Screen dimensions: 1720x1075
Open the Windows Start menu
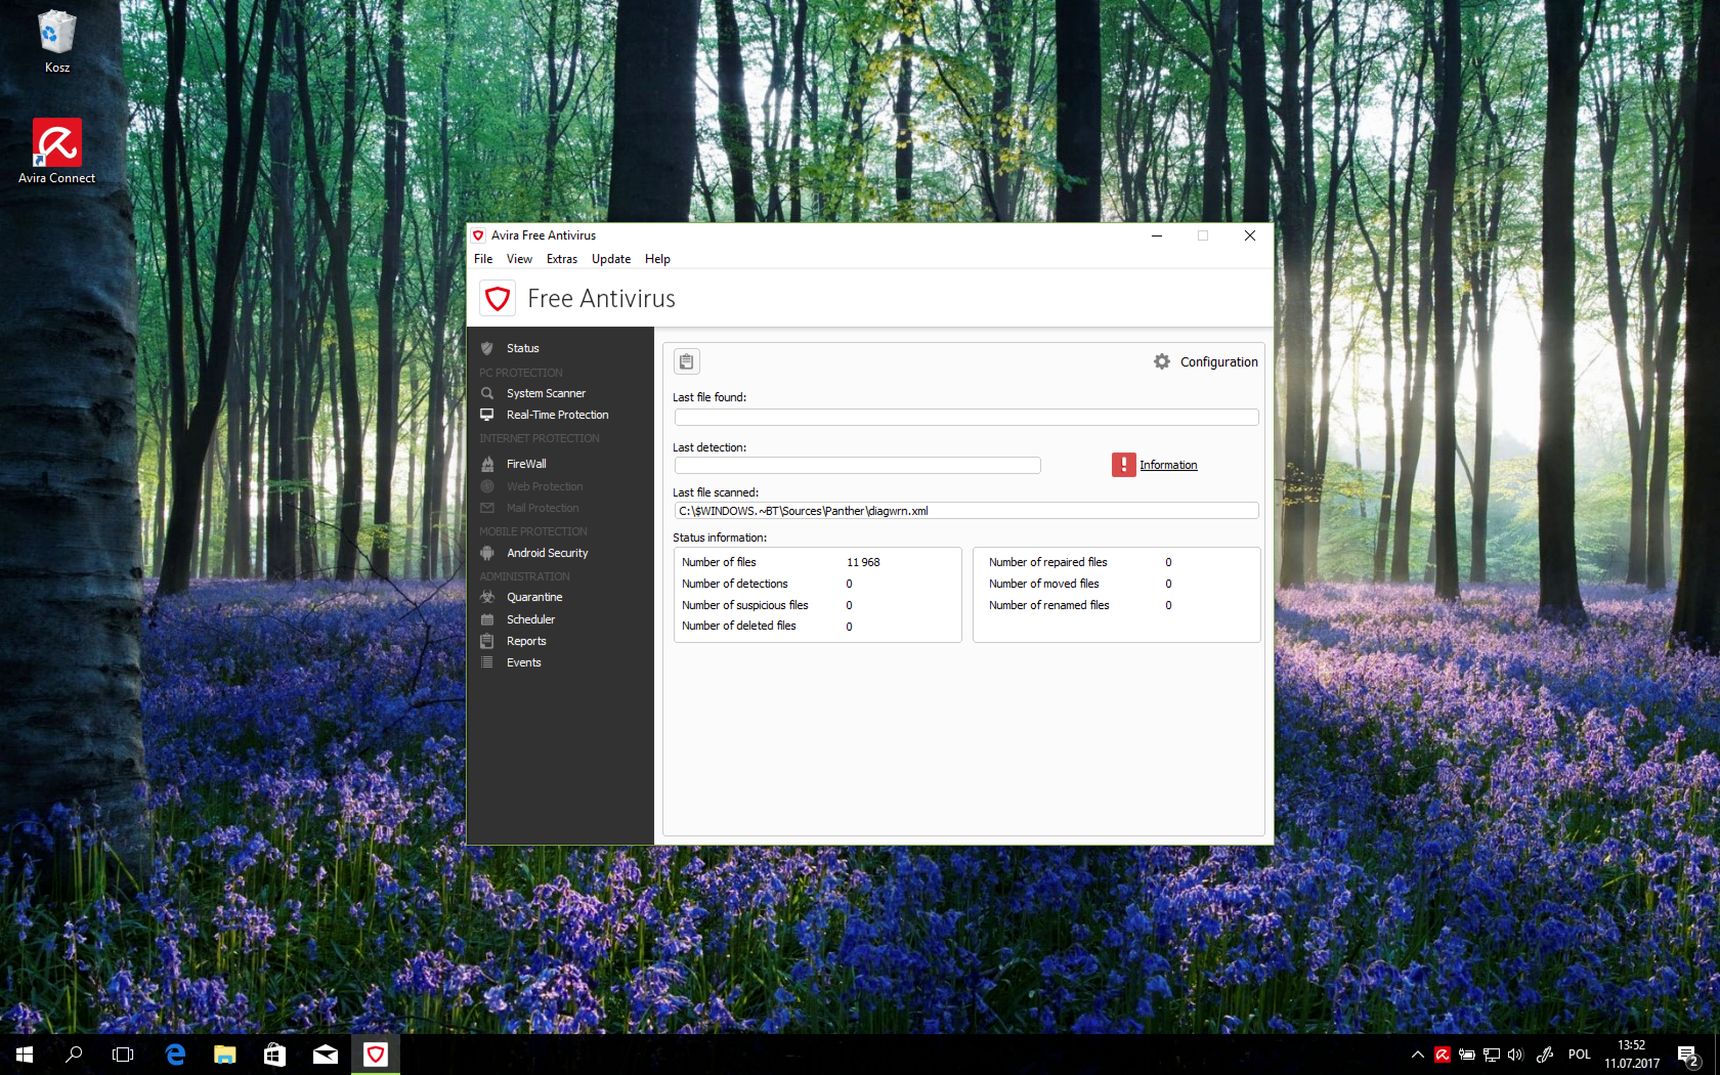24,1054
